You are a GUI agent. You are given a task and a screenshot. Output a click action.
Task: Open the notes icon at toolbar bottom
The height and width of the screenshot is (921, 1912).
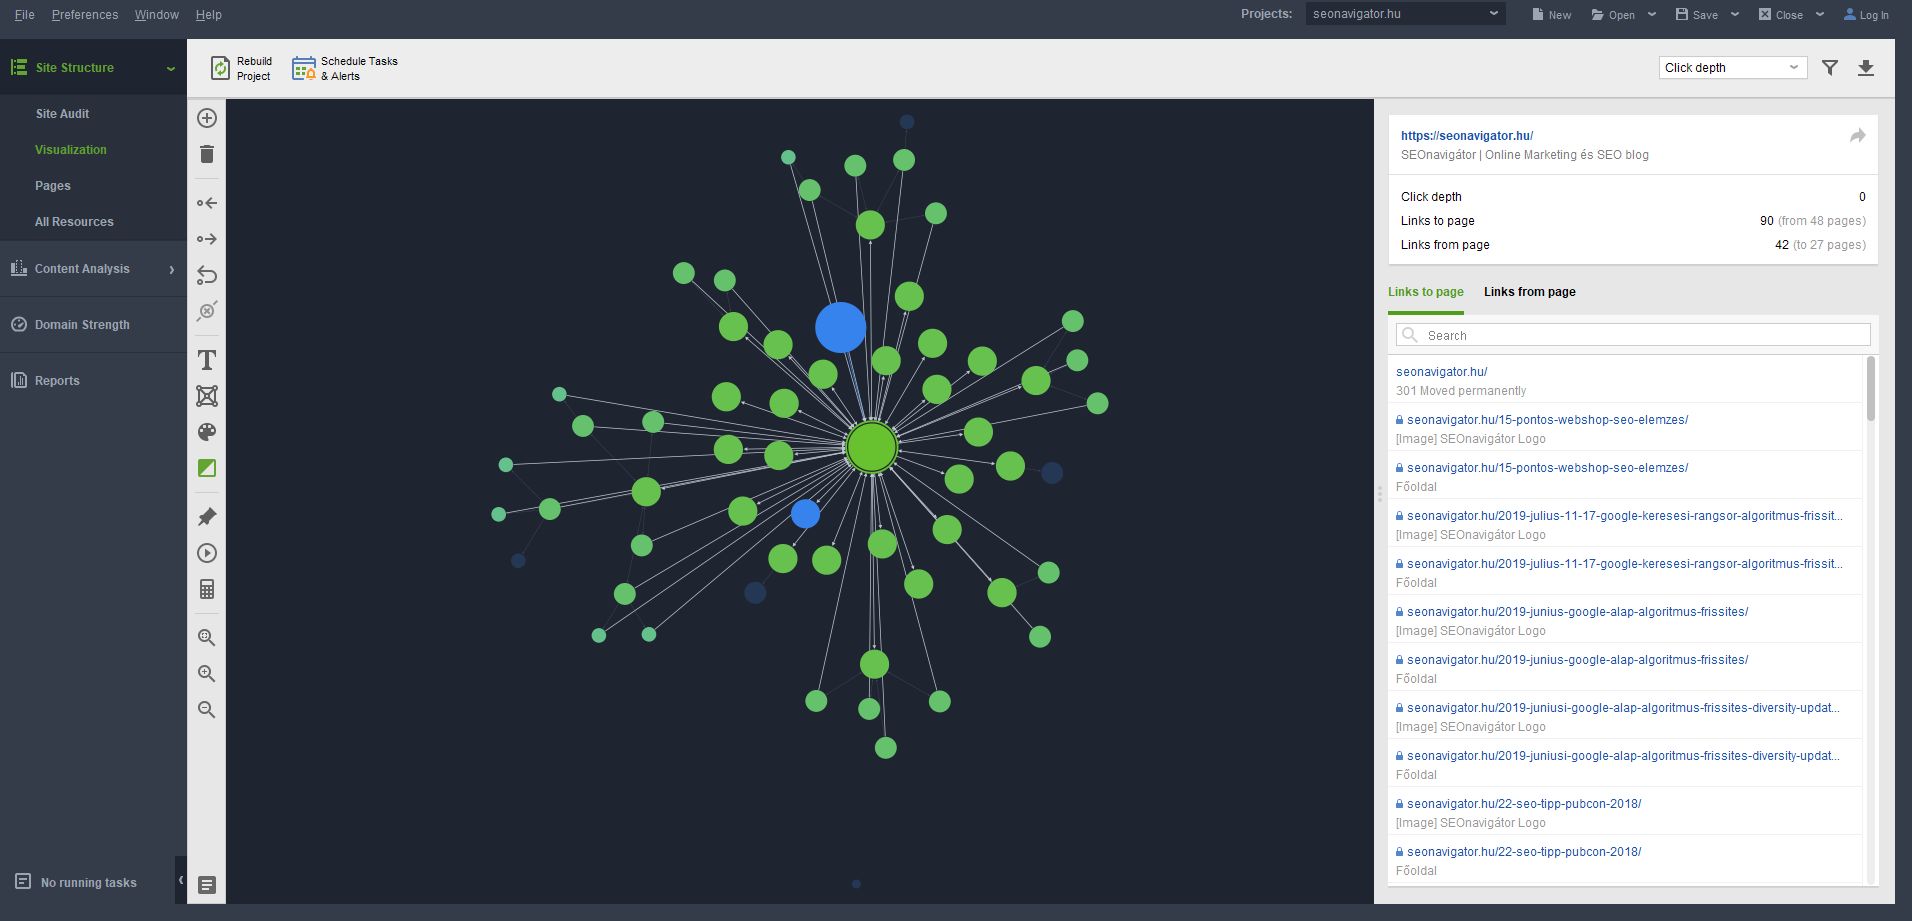207,885
